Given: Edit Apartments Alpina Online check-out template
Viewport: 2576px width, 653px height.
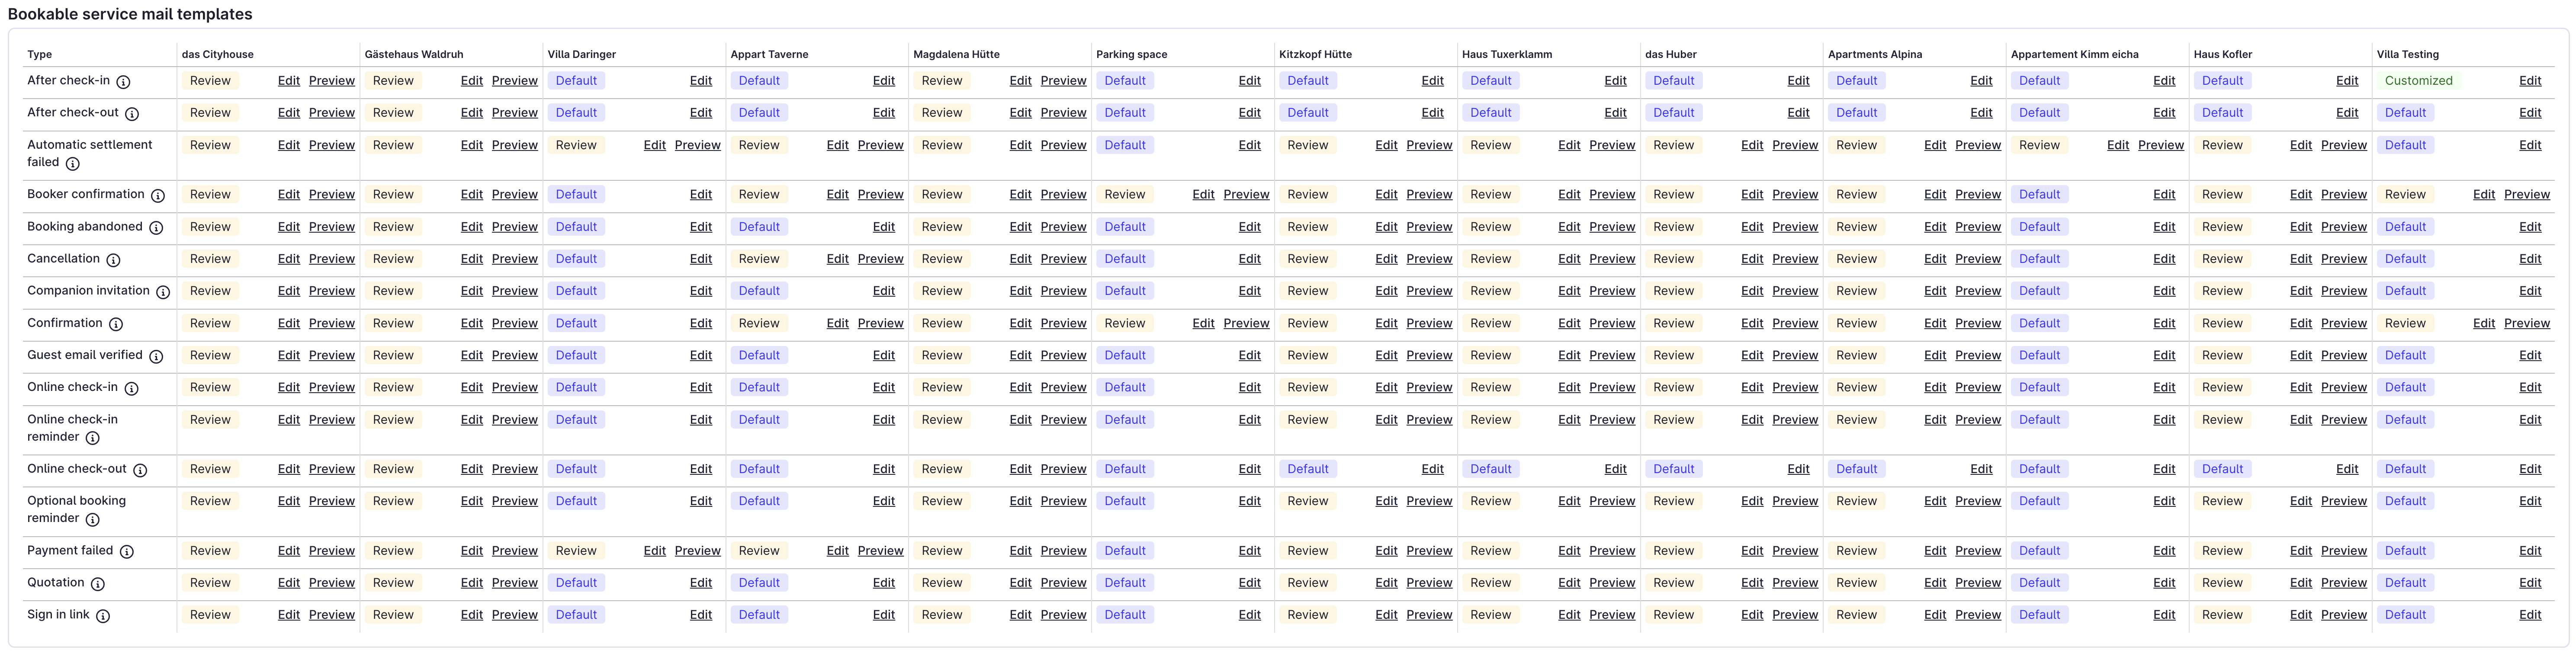Looking at the screenshot, I should click(1982, 469).
